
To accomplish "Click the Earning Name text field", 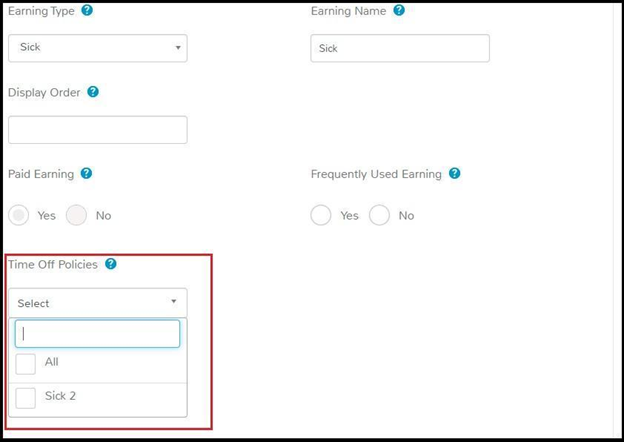I will 400,48.
